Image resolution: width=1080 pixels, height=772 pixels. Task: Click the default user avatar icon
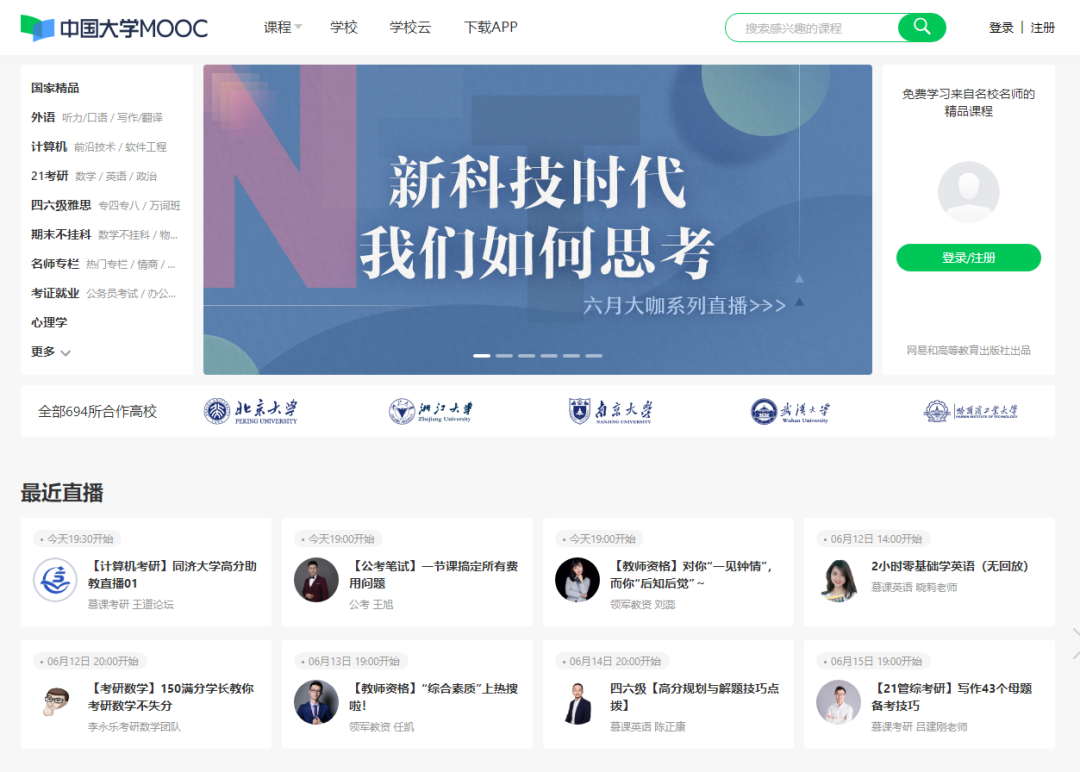[x=968, y=192]
